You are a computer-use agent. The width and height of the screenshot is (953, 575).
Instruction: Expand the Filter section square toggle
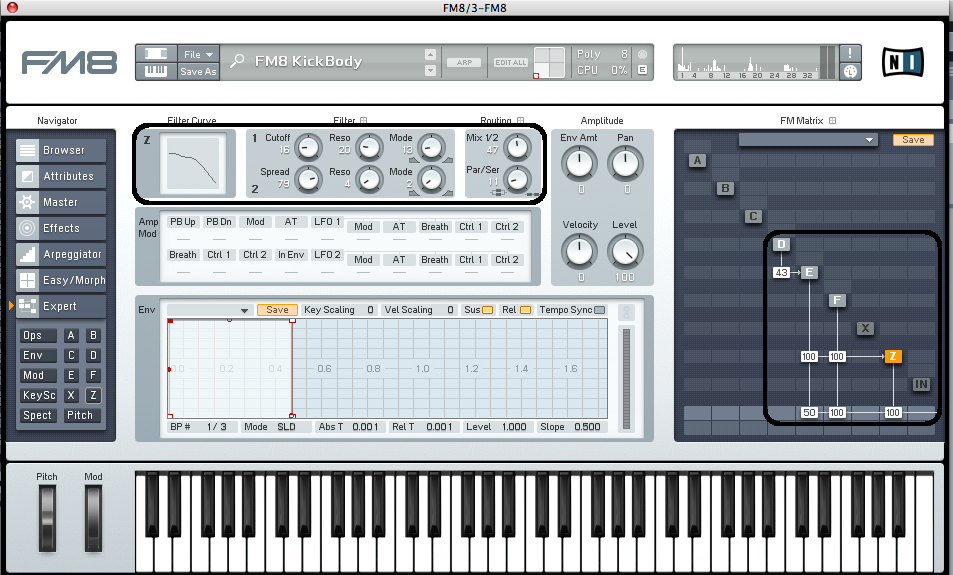[363, 120]
